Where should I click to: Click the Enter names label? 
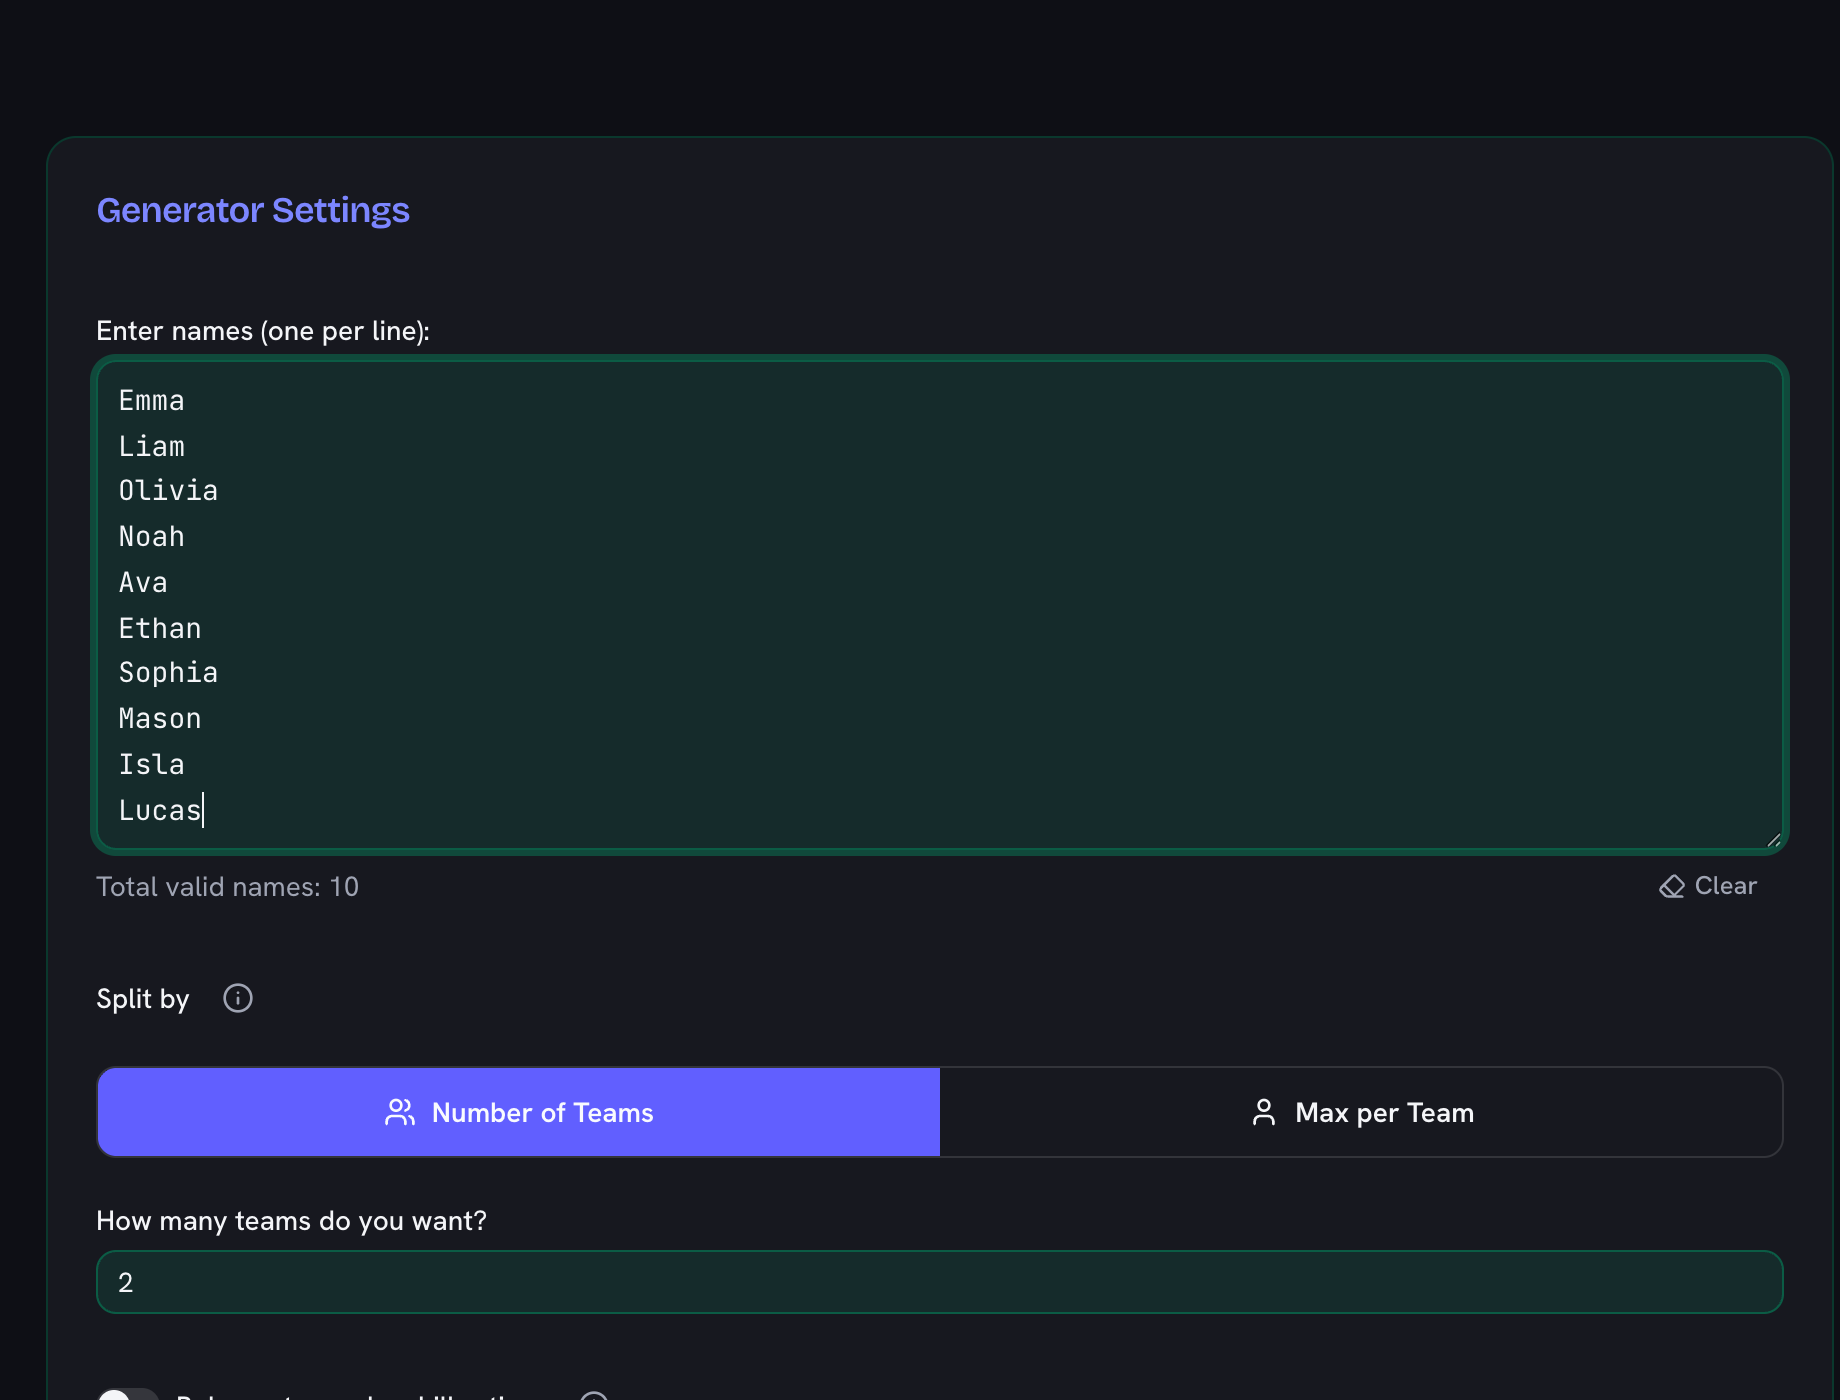click(263, 331)
